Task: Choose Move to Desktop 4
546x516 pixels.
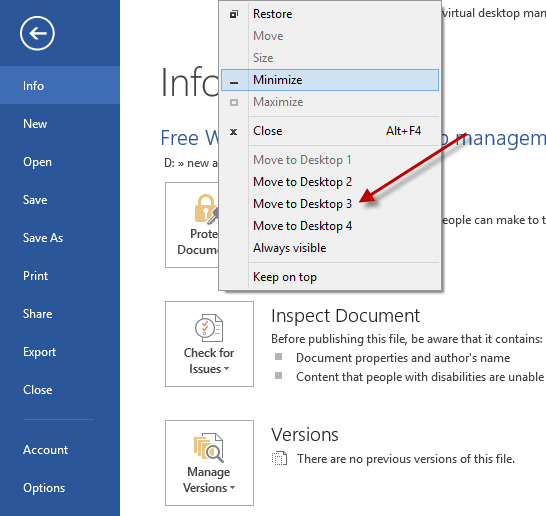Action: pos(302,226)
